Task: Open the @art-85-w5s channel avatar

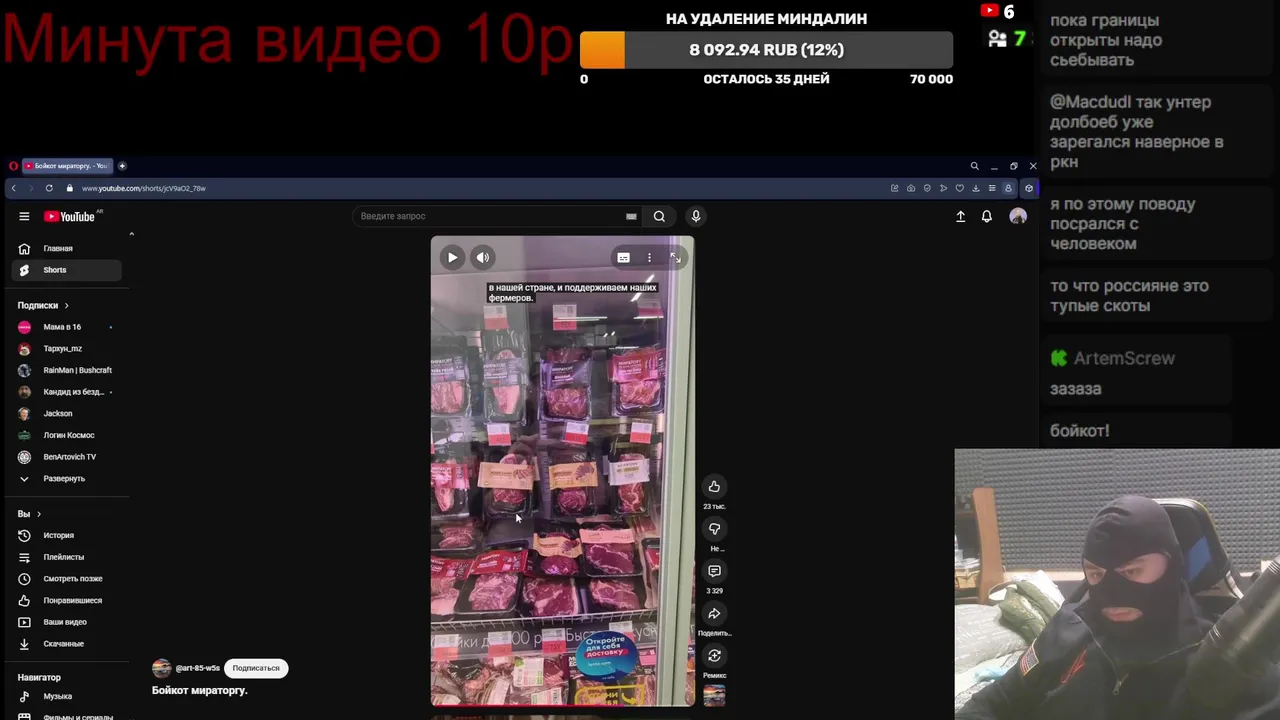Action: 161,668
